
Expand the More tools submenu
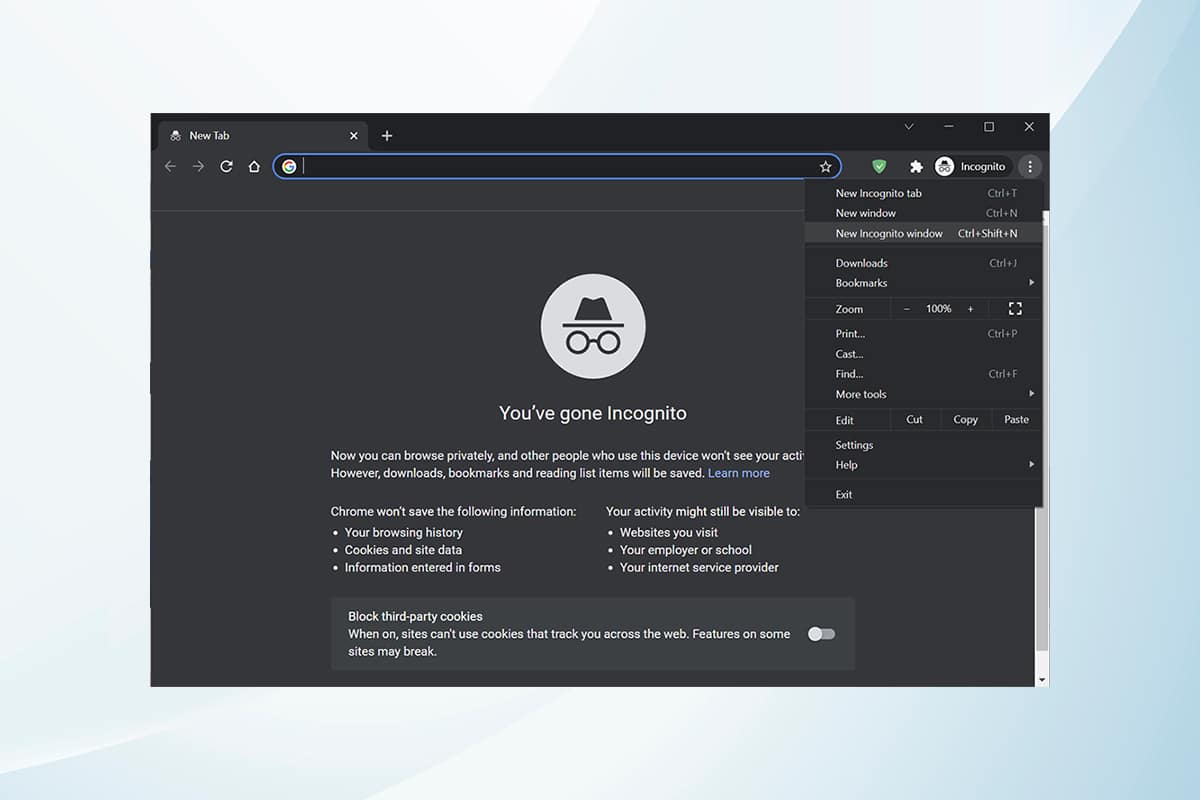[923, 394]
